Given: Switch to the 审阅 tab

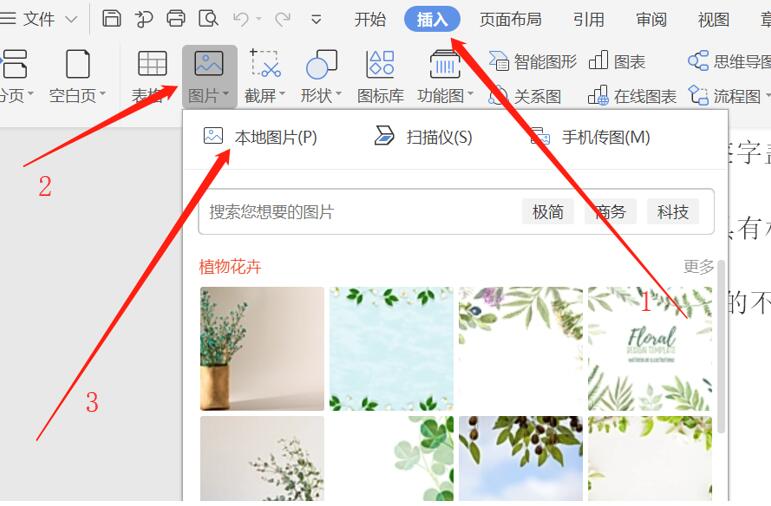Looking at the screenshot, I should [651, 20].
